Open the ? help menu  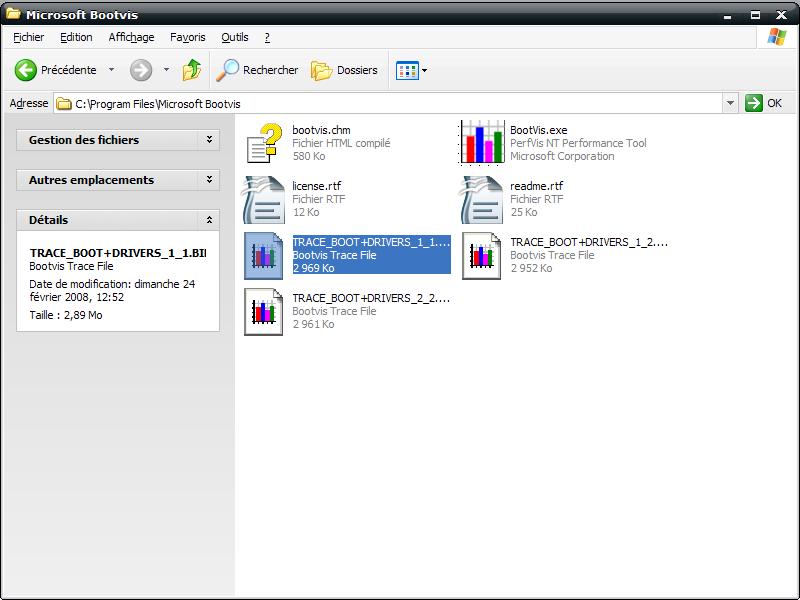(x=267, y=37)
